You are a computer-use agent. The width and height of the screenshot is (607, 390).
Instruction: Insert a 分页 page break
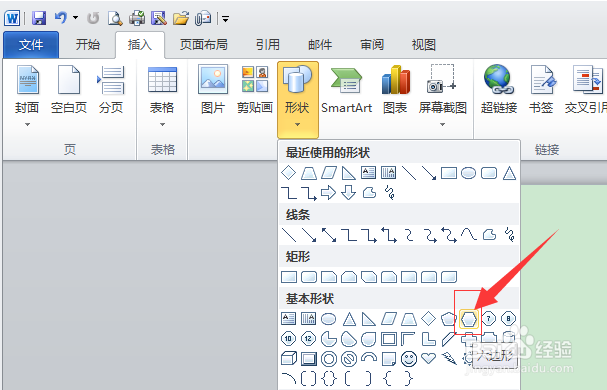tap(111, 90)
